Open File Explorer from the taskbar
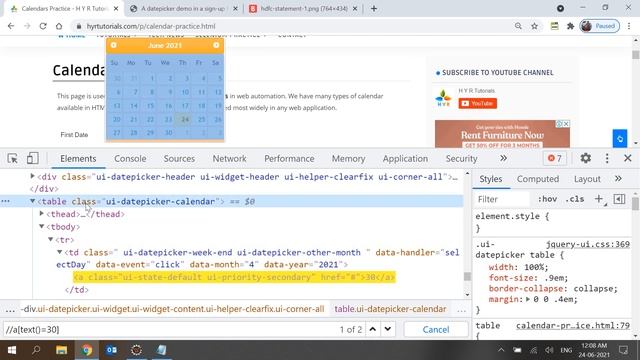 coord(62,350)
